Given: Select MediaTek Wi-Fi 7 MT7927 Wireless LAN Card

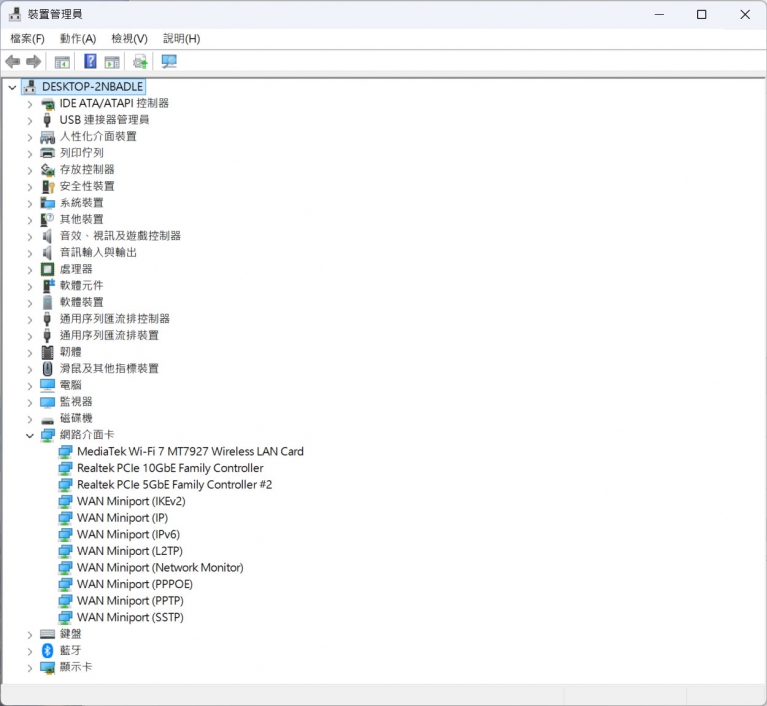Looking at the screenshot, I should pos(190,451).
